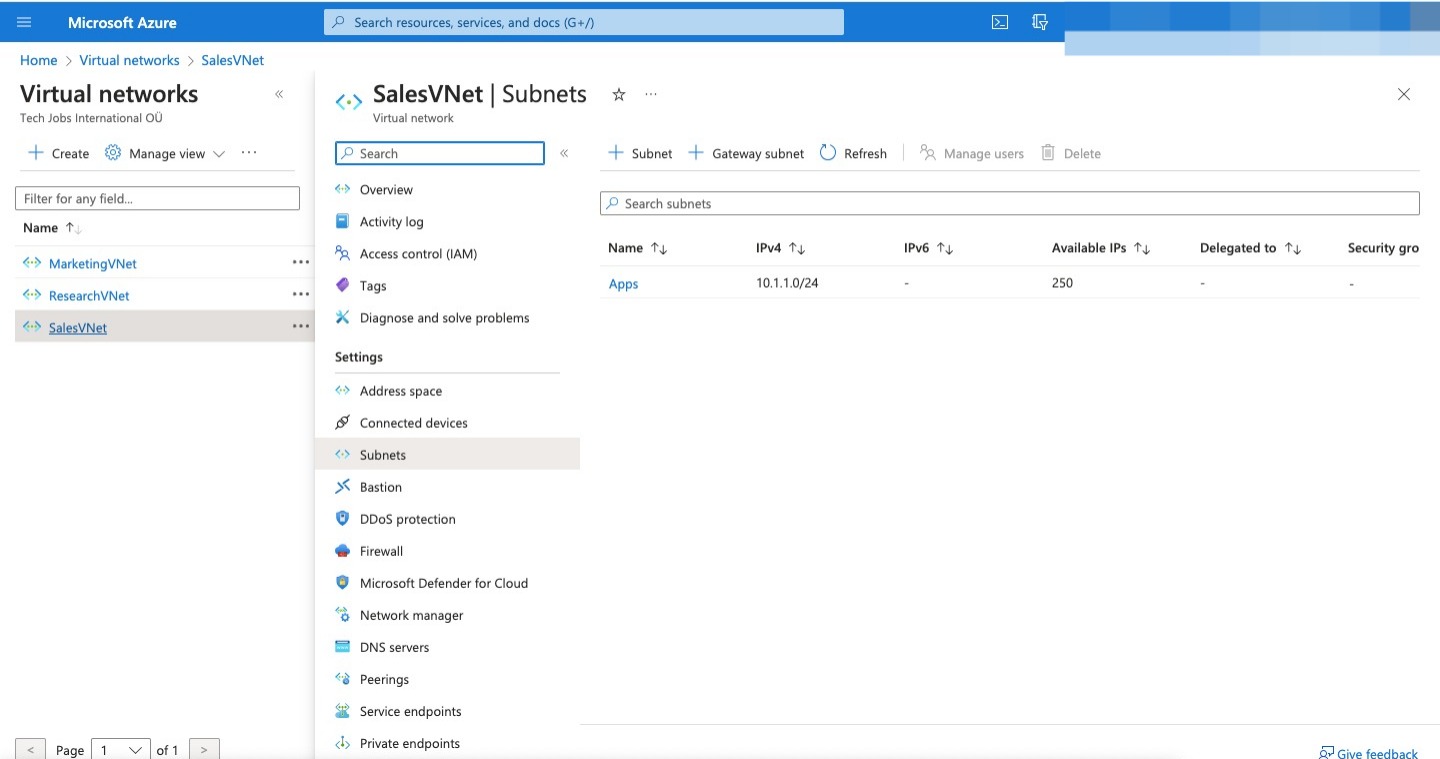Click Give feedback link

click(x=1368, y=753)
